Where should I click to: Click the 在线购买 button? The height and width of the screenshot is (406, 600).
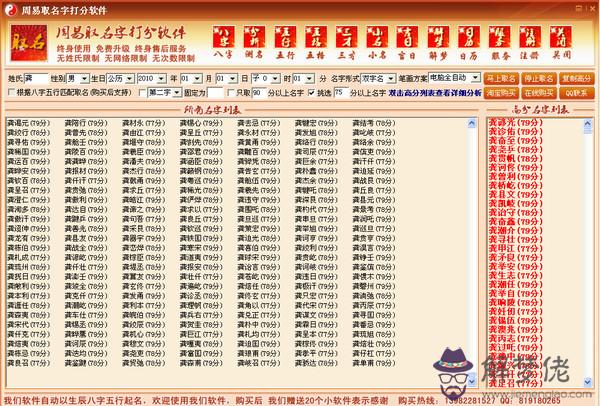(x=539, y=93)
